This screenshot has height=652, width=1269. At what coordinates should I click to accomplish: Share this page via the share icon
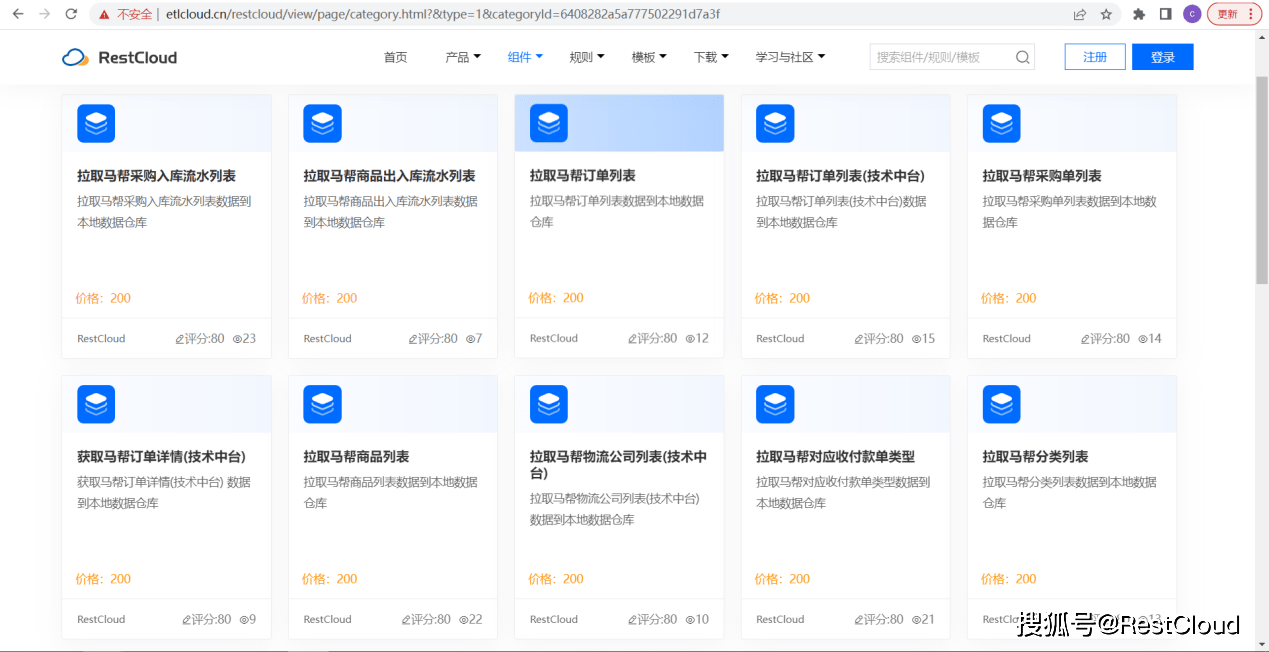click(1080, 14)
